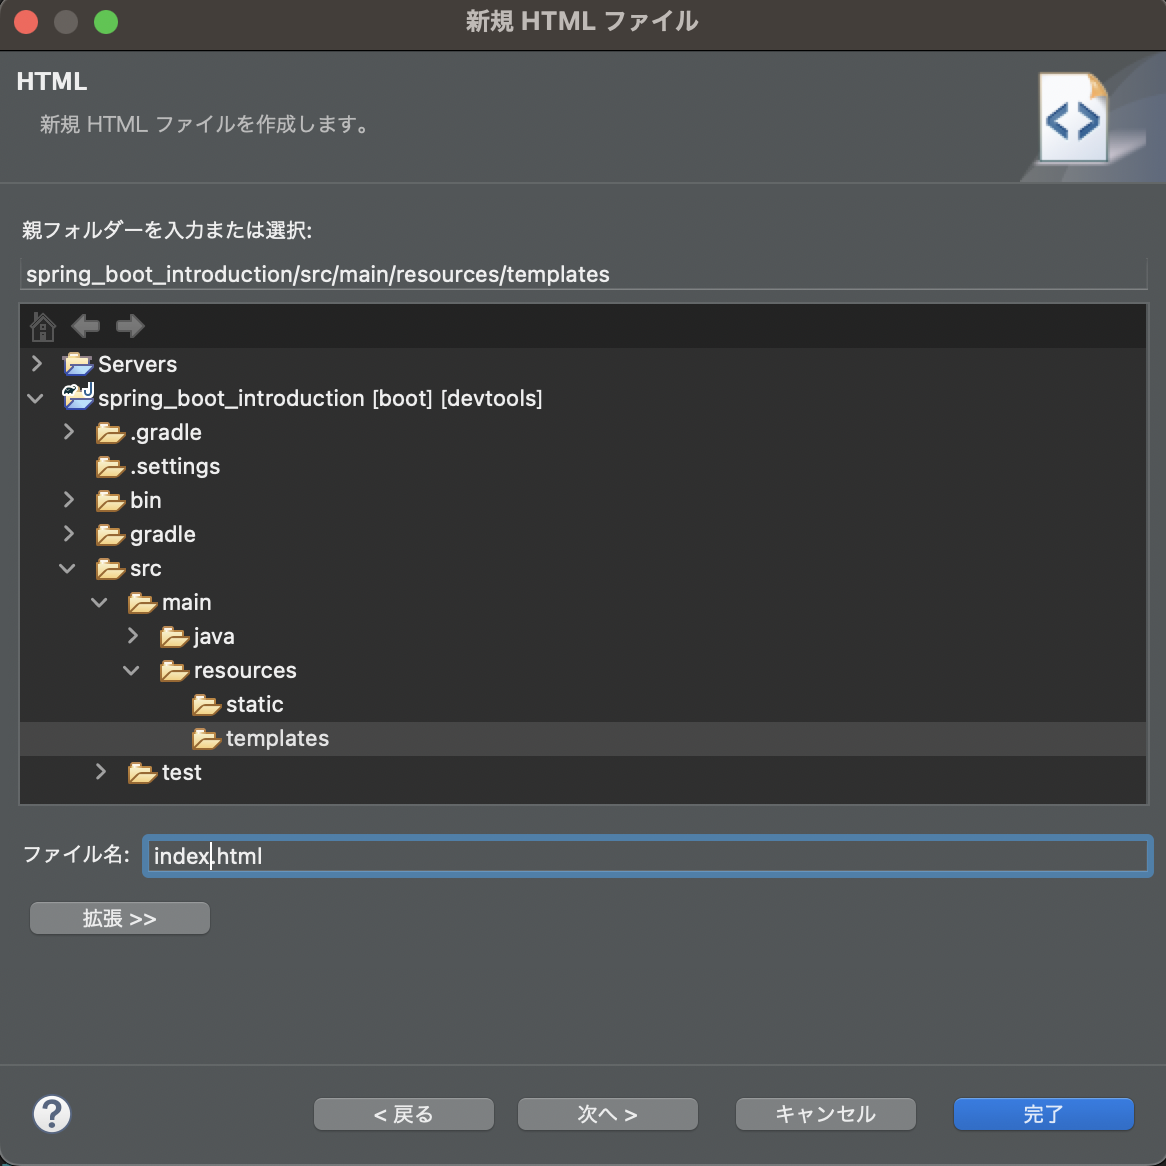The width and height of the screenshot is (1166, 1166).
Task: Click the forward arrow navigation icon
Action: [129, 326]
